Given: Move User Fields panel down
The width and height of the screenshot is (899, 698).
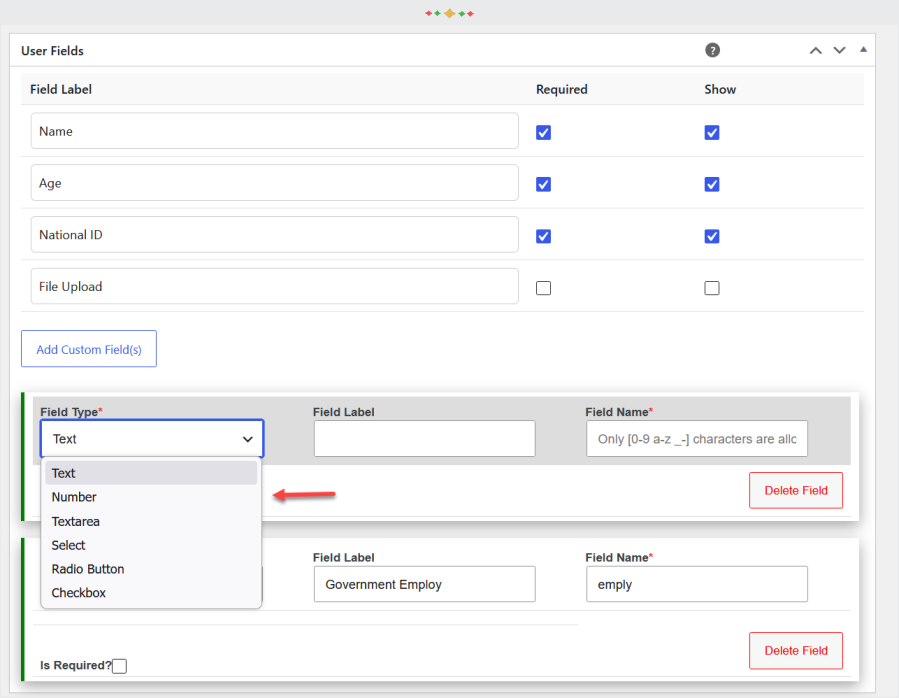Looking at the screenshot, I should tap(839, 50).
